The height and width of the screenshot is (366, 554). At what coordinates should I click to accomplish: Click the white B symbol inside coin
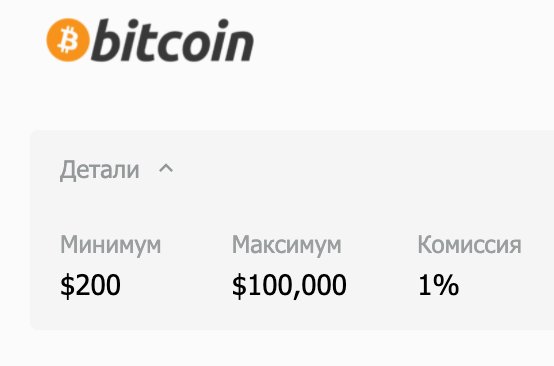coord(68,40)
